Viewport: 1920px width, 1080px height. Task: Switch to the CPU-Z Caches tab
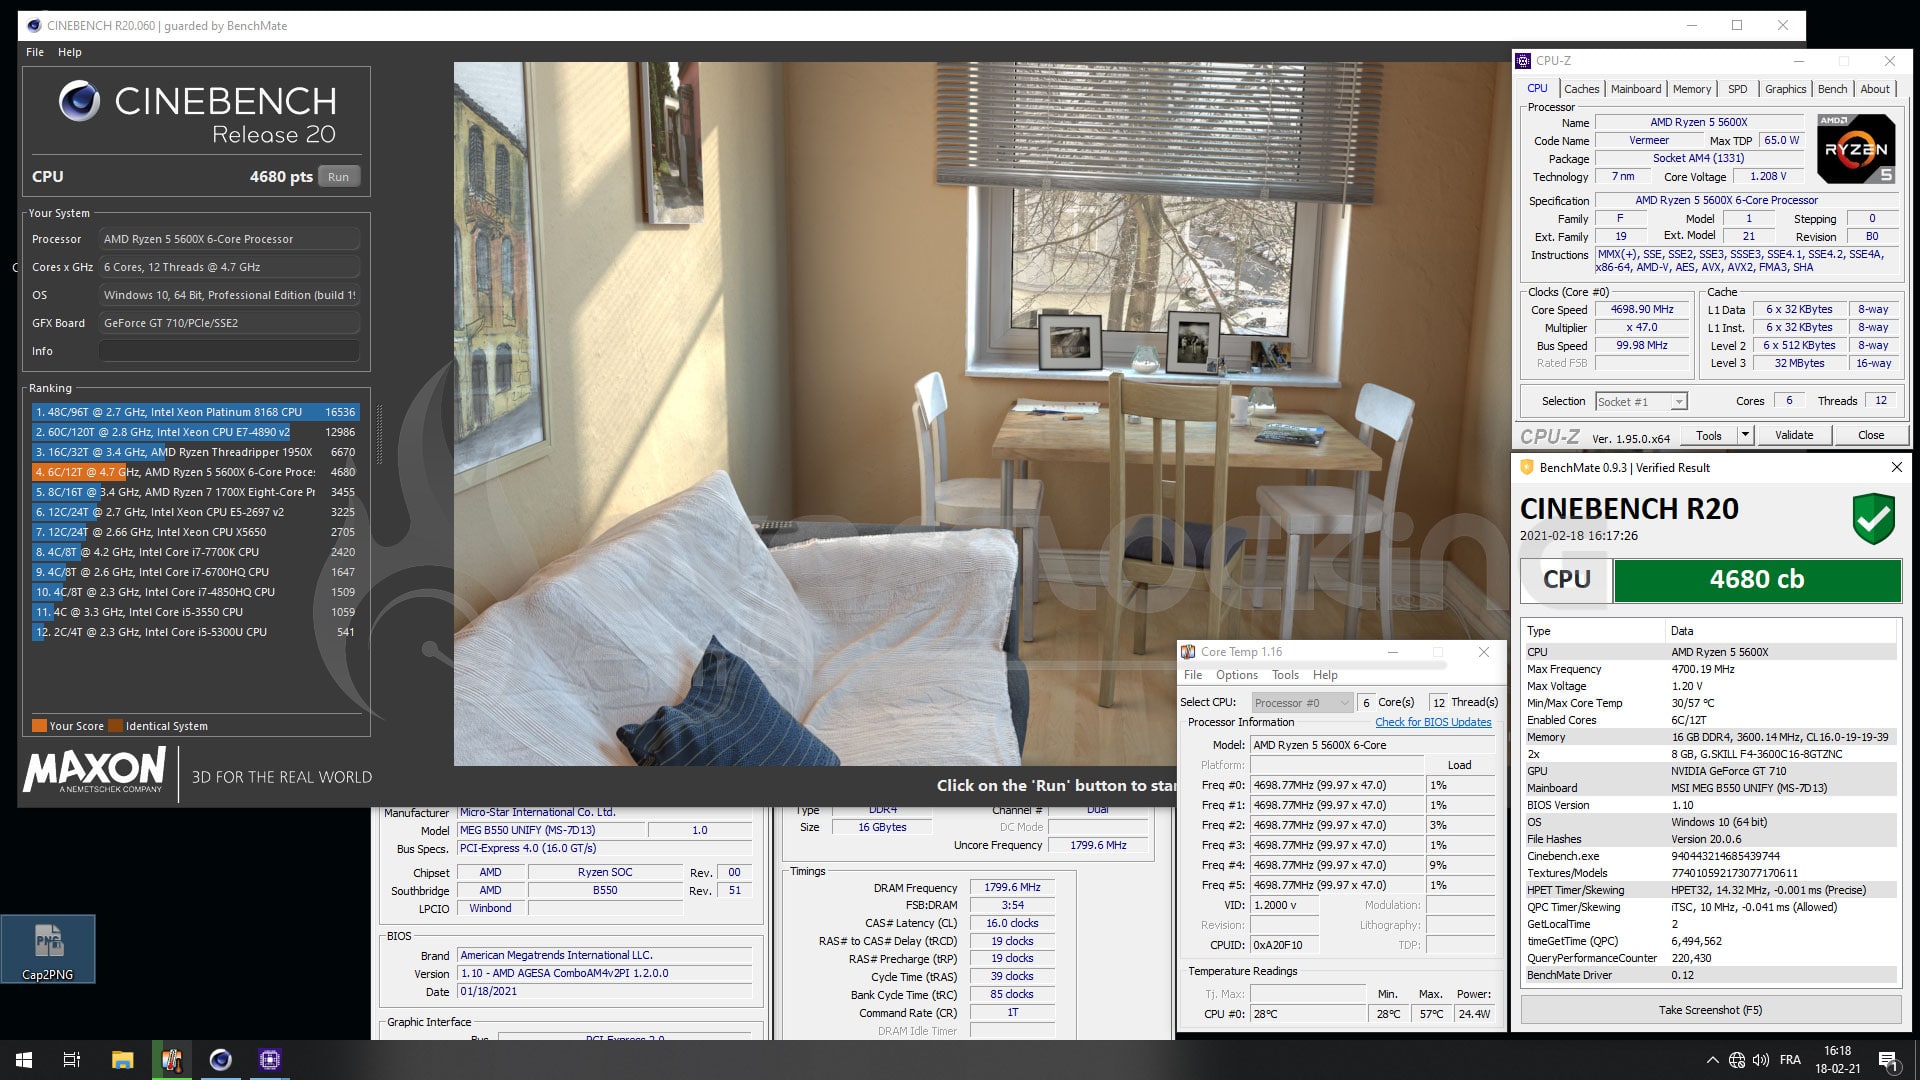point(1581,89)
